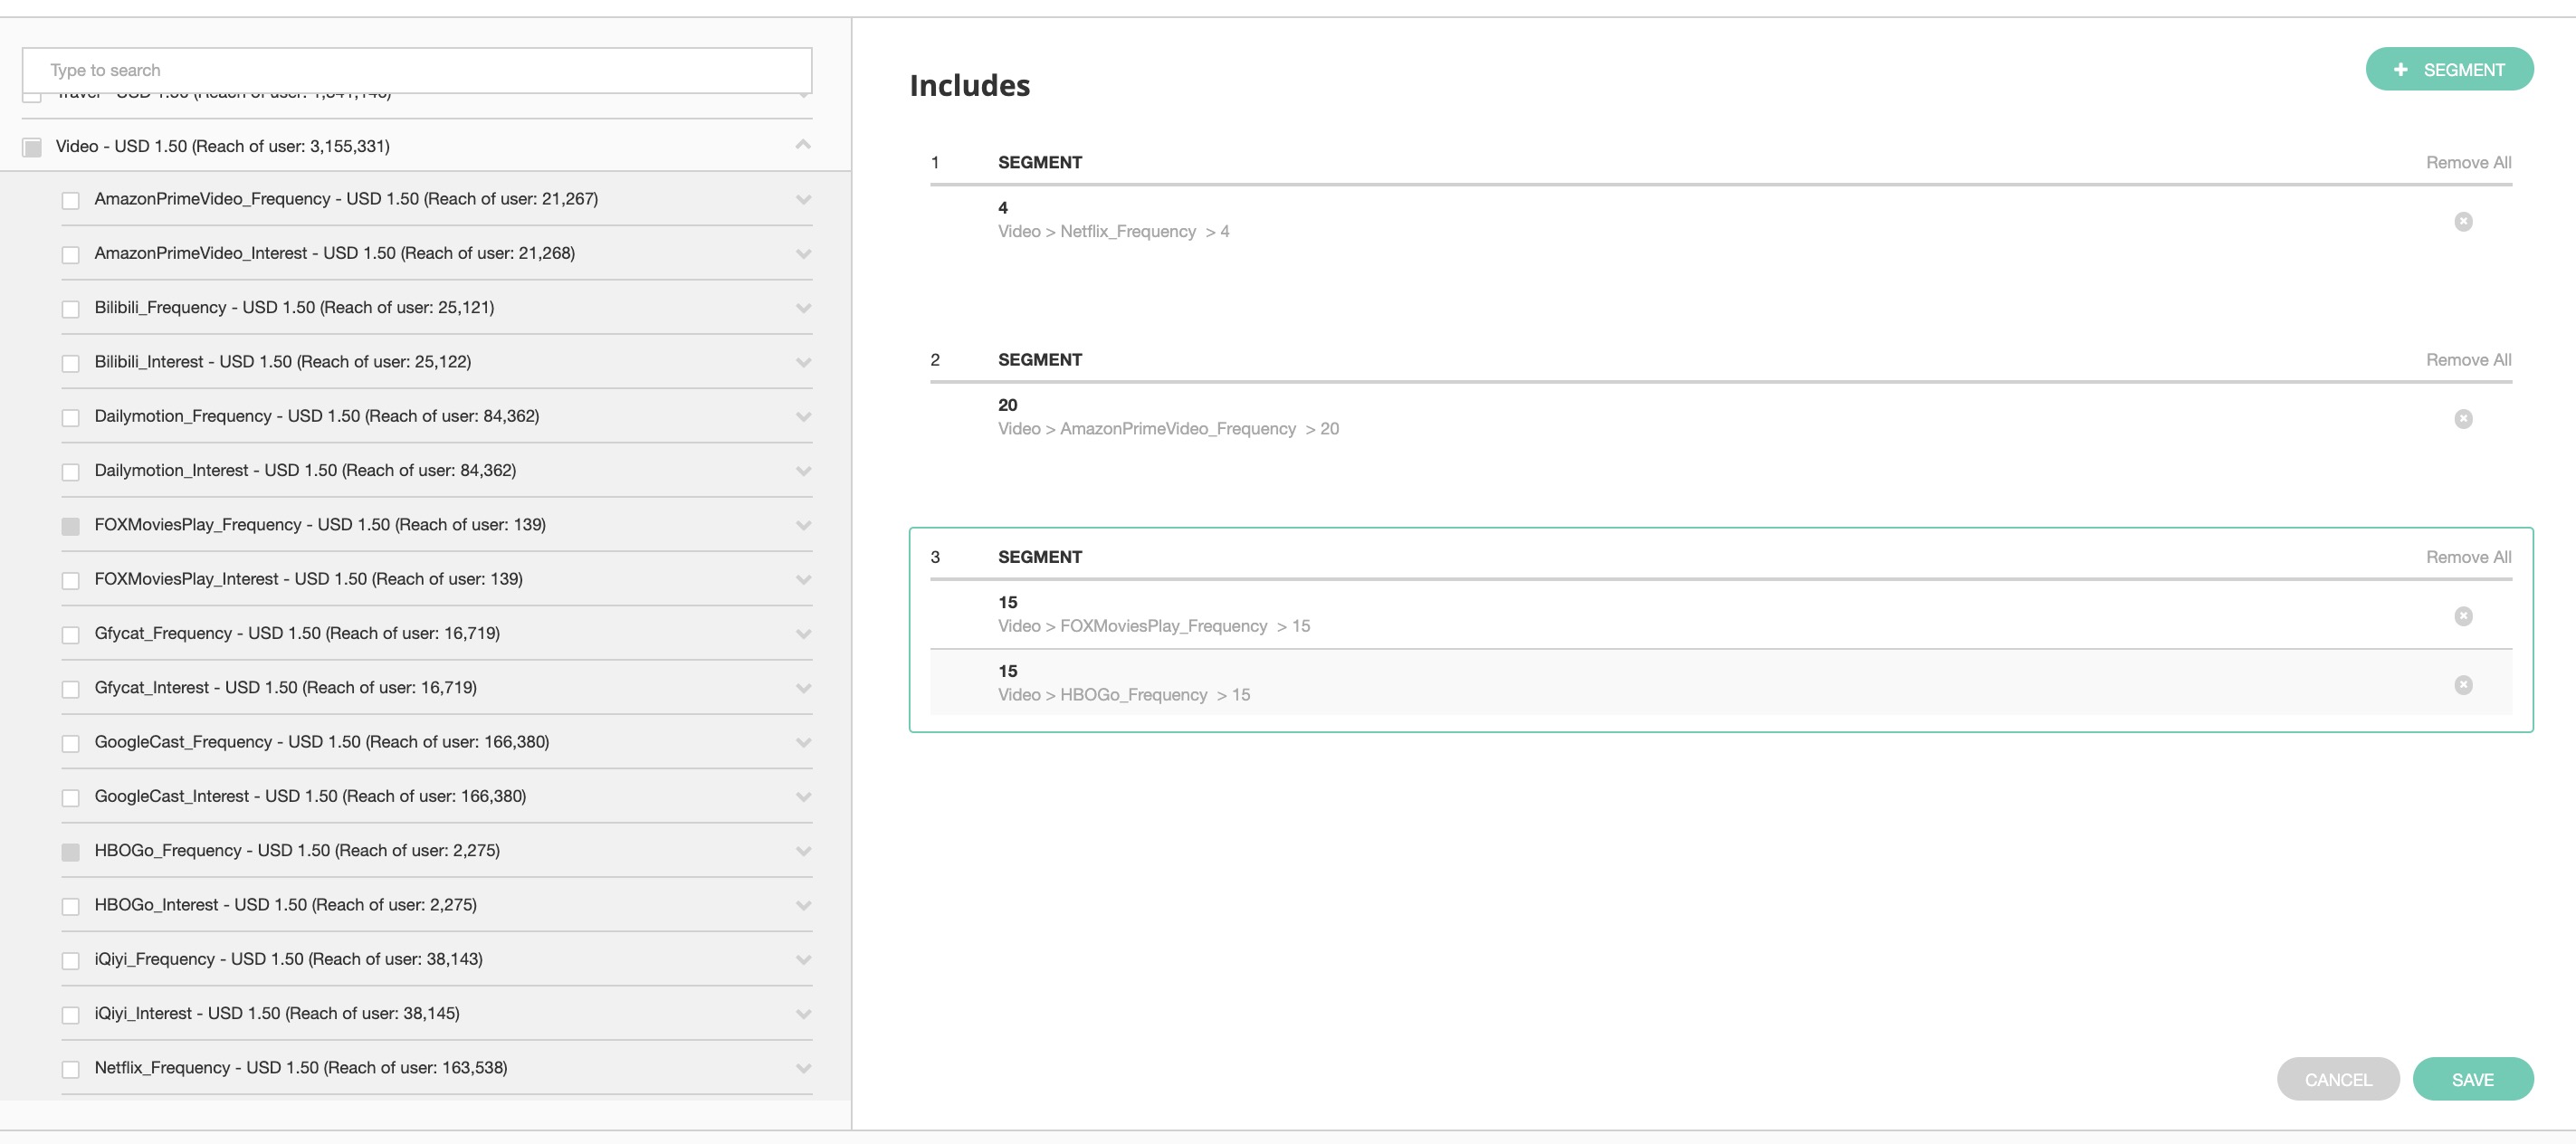Screen dimensions: 2576x1144
Task: Expand the GoogleCast_Interest options arrow
Action: (803, 797)
